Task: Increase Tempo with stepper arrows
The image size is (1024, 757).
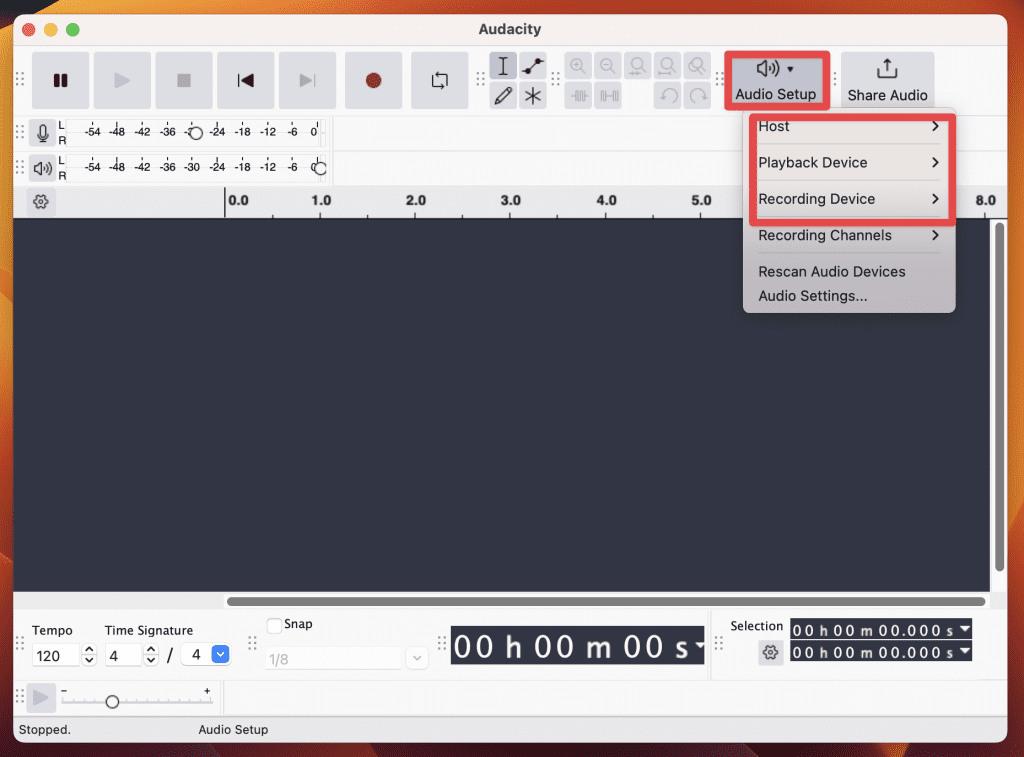Action: click(x=89, y=650)
